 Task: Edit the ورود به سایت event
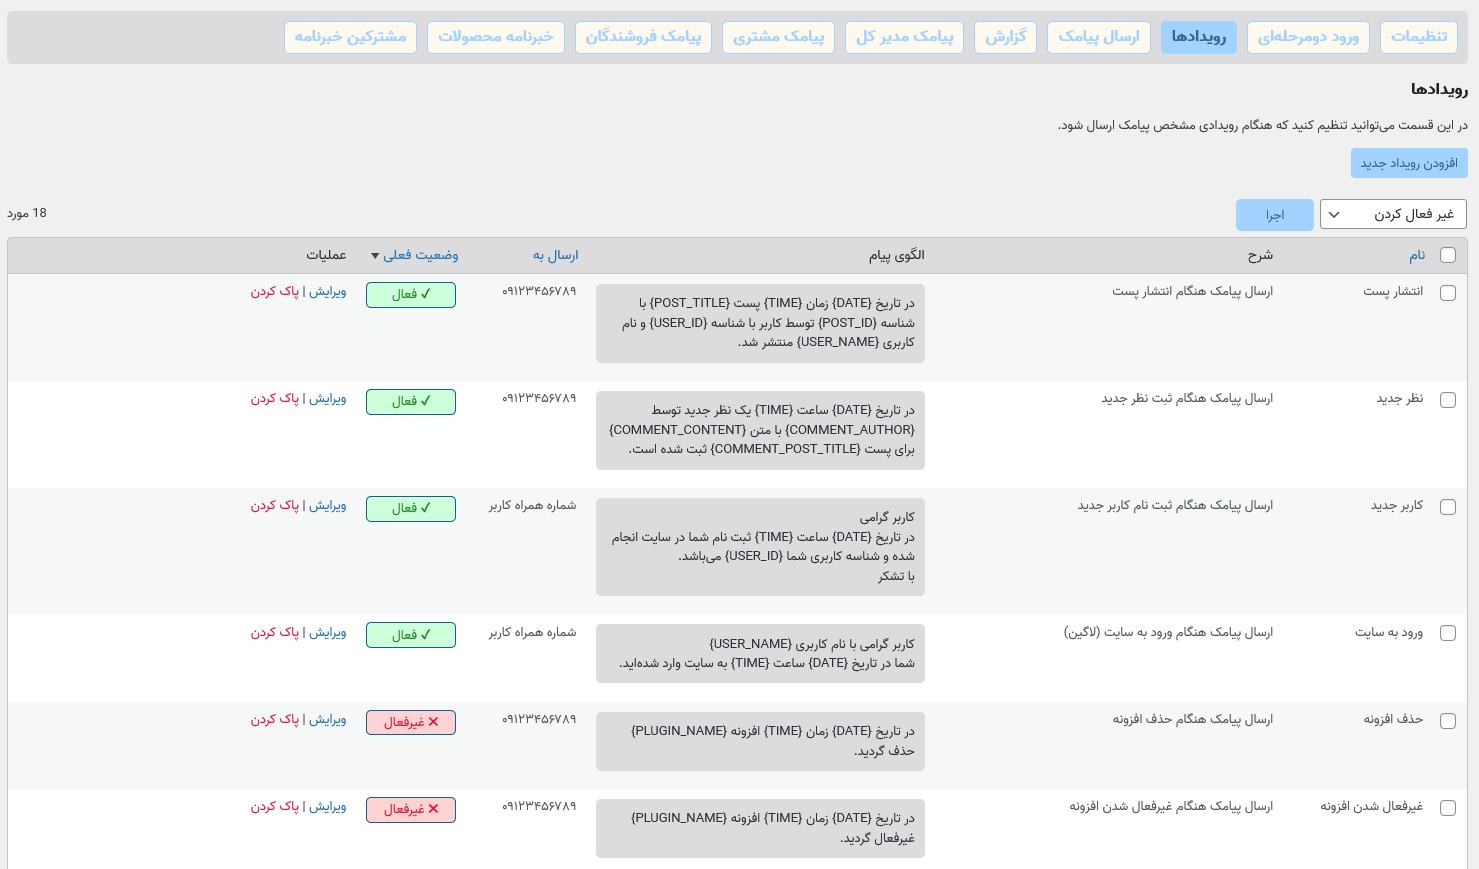click(327, 632)
